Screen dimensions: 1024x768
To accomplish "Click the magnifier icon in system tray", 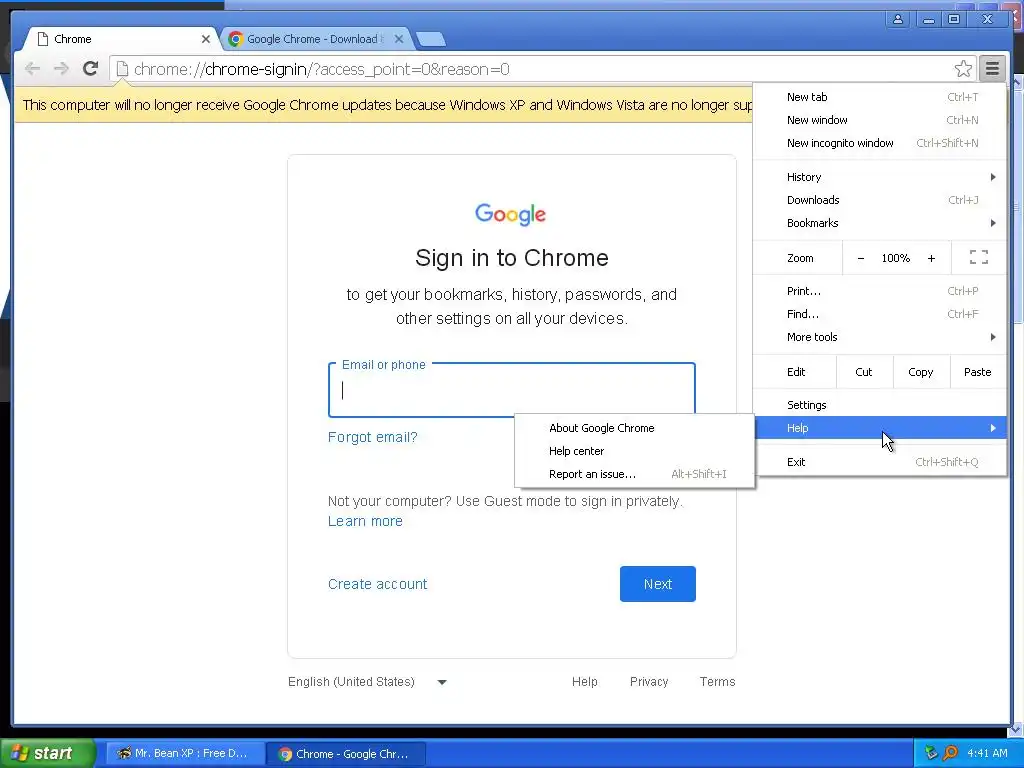I will pyautogui.click(x=950, y=753).
